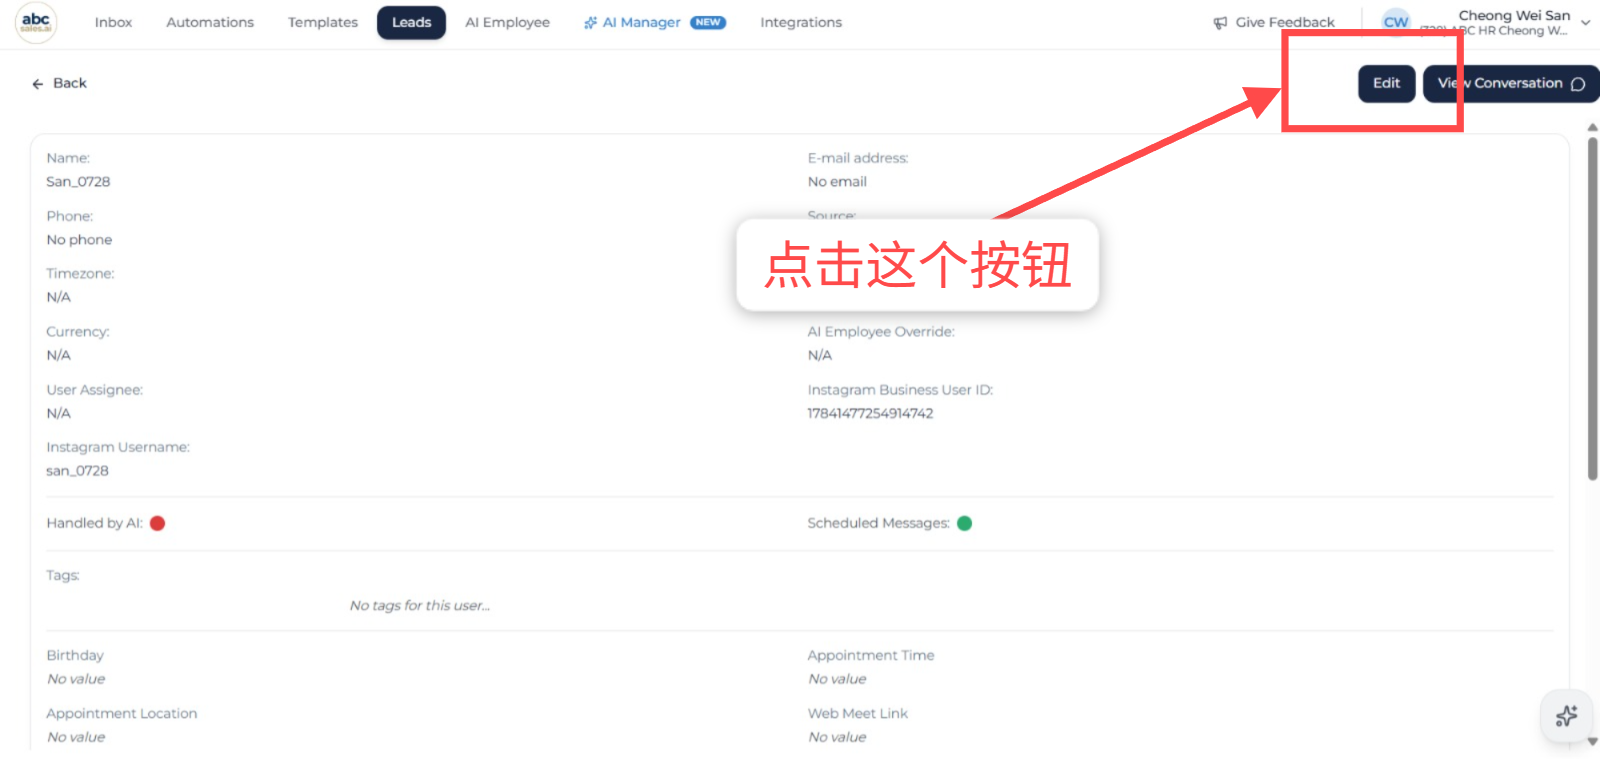Click the floating AI sparkle assistant button

(x=1567, y=716)
